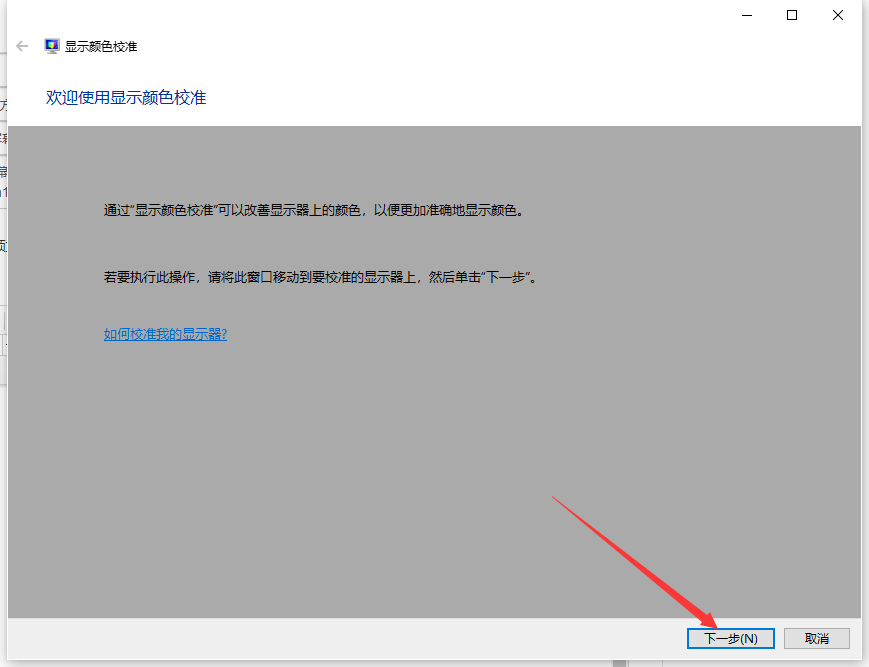Click the 显示颜色校准 window title text
Viewport: 869px width, 667px height.
click(x=101, y=46)
